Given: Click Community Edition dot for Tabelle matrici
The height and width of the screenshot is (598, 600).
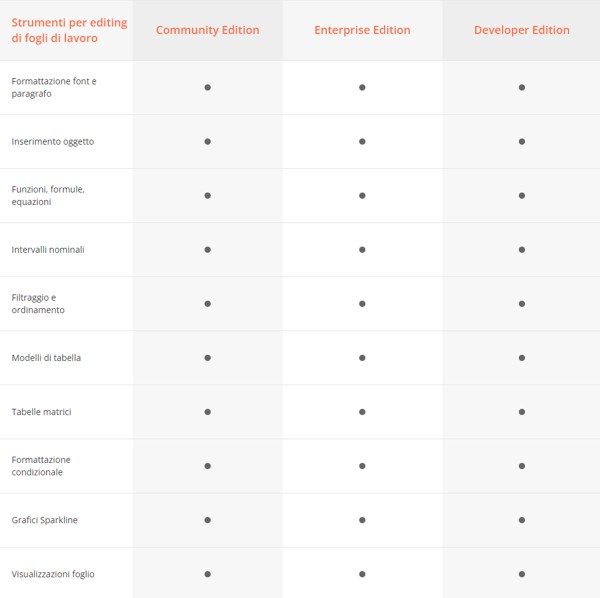Looking at the screenshot, I should click(207, 411).
